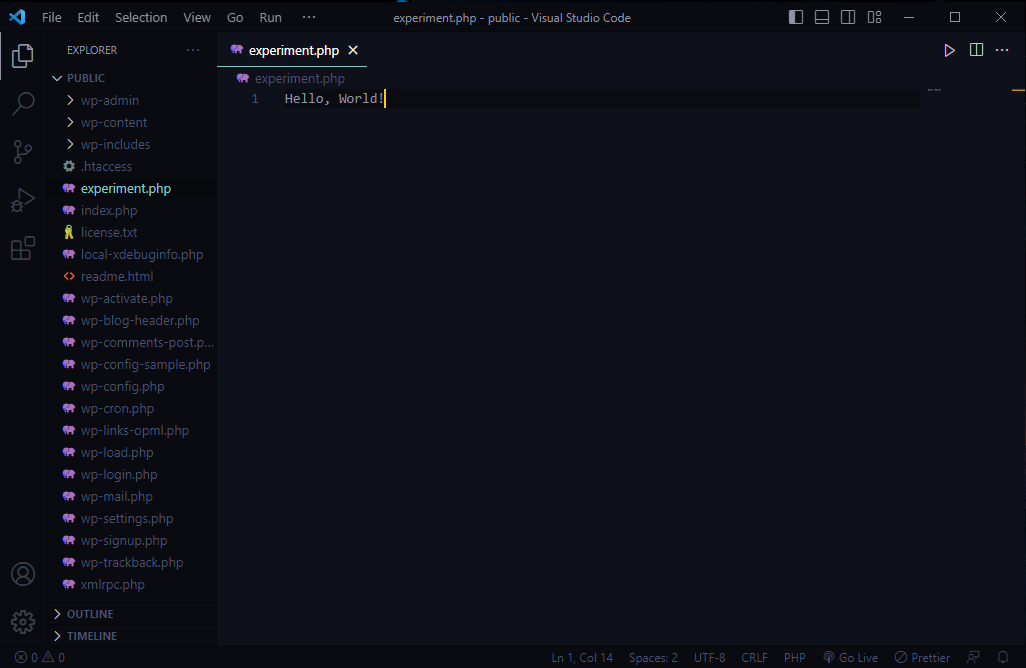This screenshot has height=668, width=1026.
Task: Open Explorer Views and More Actions
Action: 192,50
